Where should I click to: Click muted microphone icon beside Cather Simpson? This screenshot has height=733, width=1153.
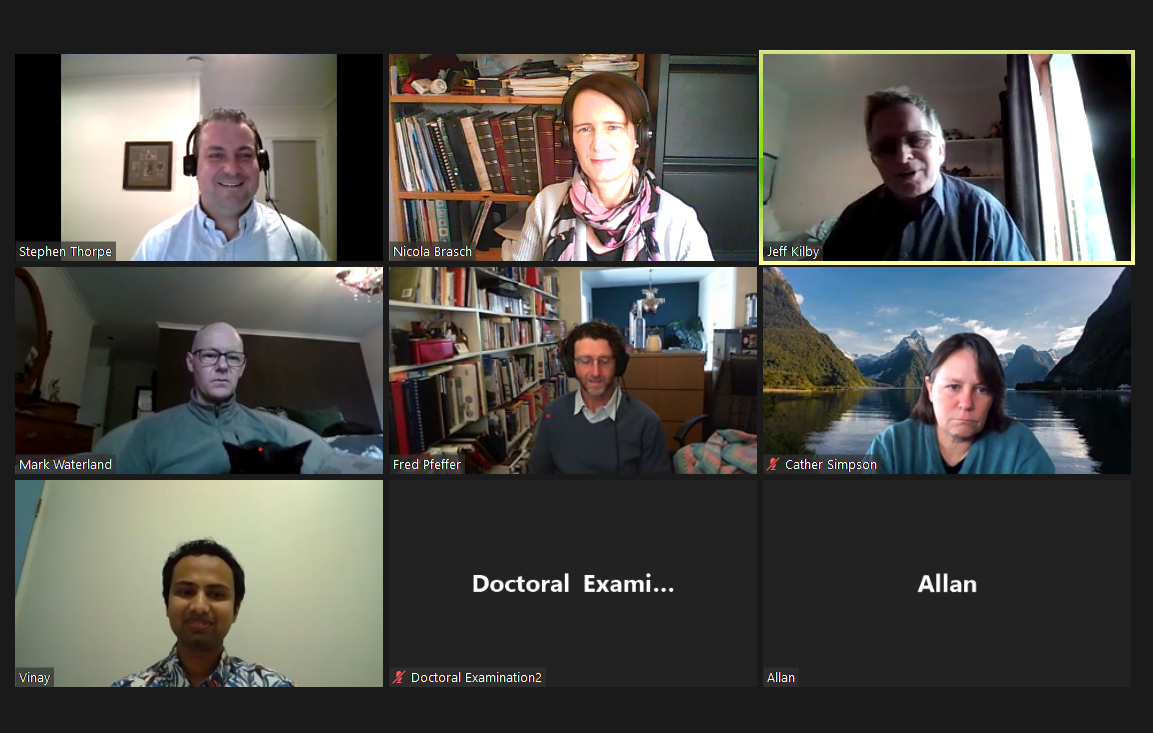773,465
